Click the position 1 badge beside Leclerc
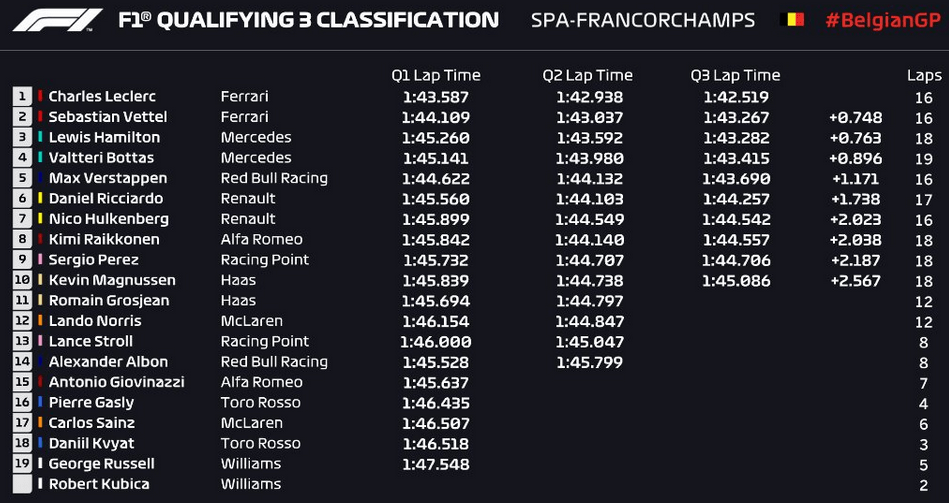The height and width of the screenshot is (503, 949). click(x=22, y=96)
